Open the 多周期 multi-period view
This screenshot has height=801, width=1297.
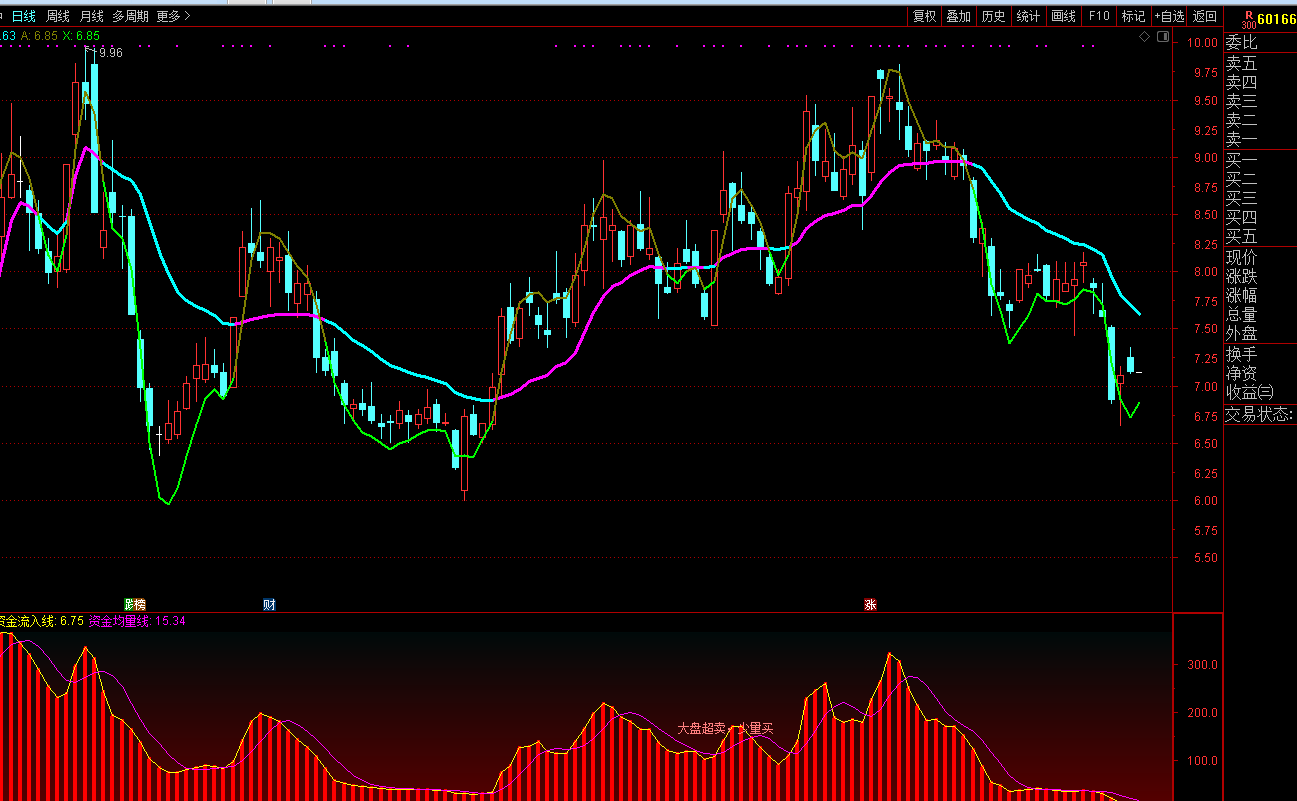(x=130, y=16)
